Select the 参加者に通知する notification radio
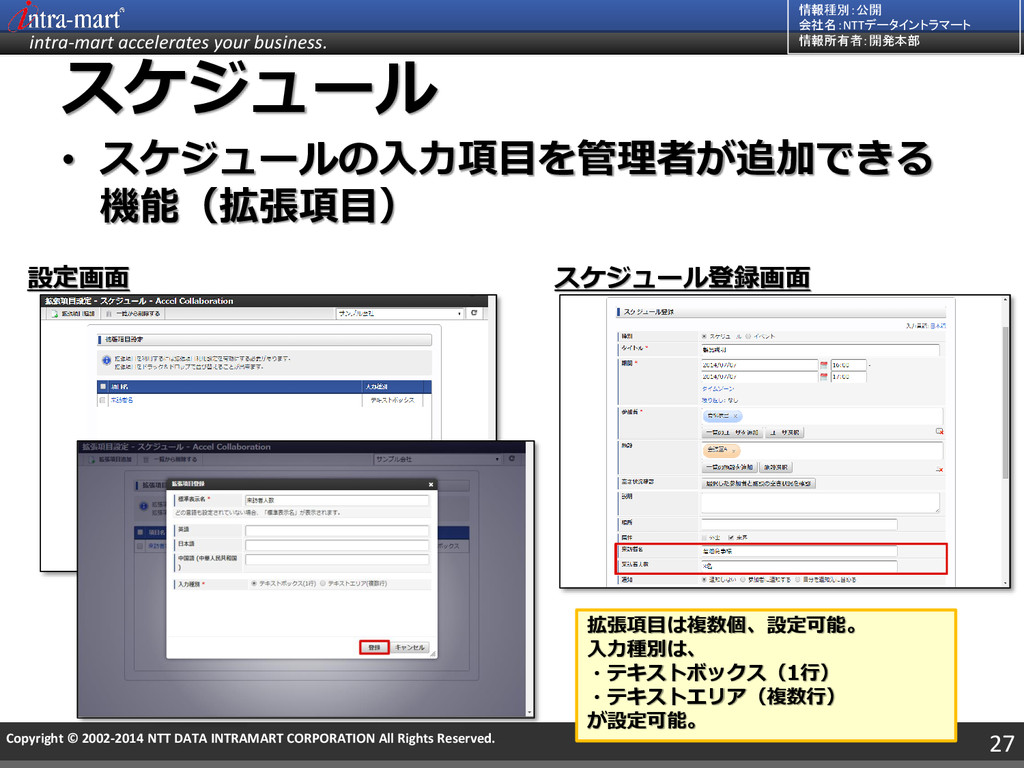This screenshot has width=1024, height=768. tap(743, 579)
